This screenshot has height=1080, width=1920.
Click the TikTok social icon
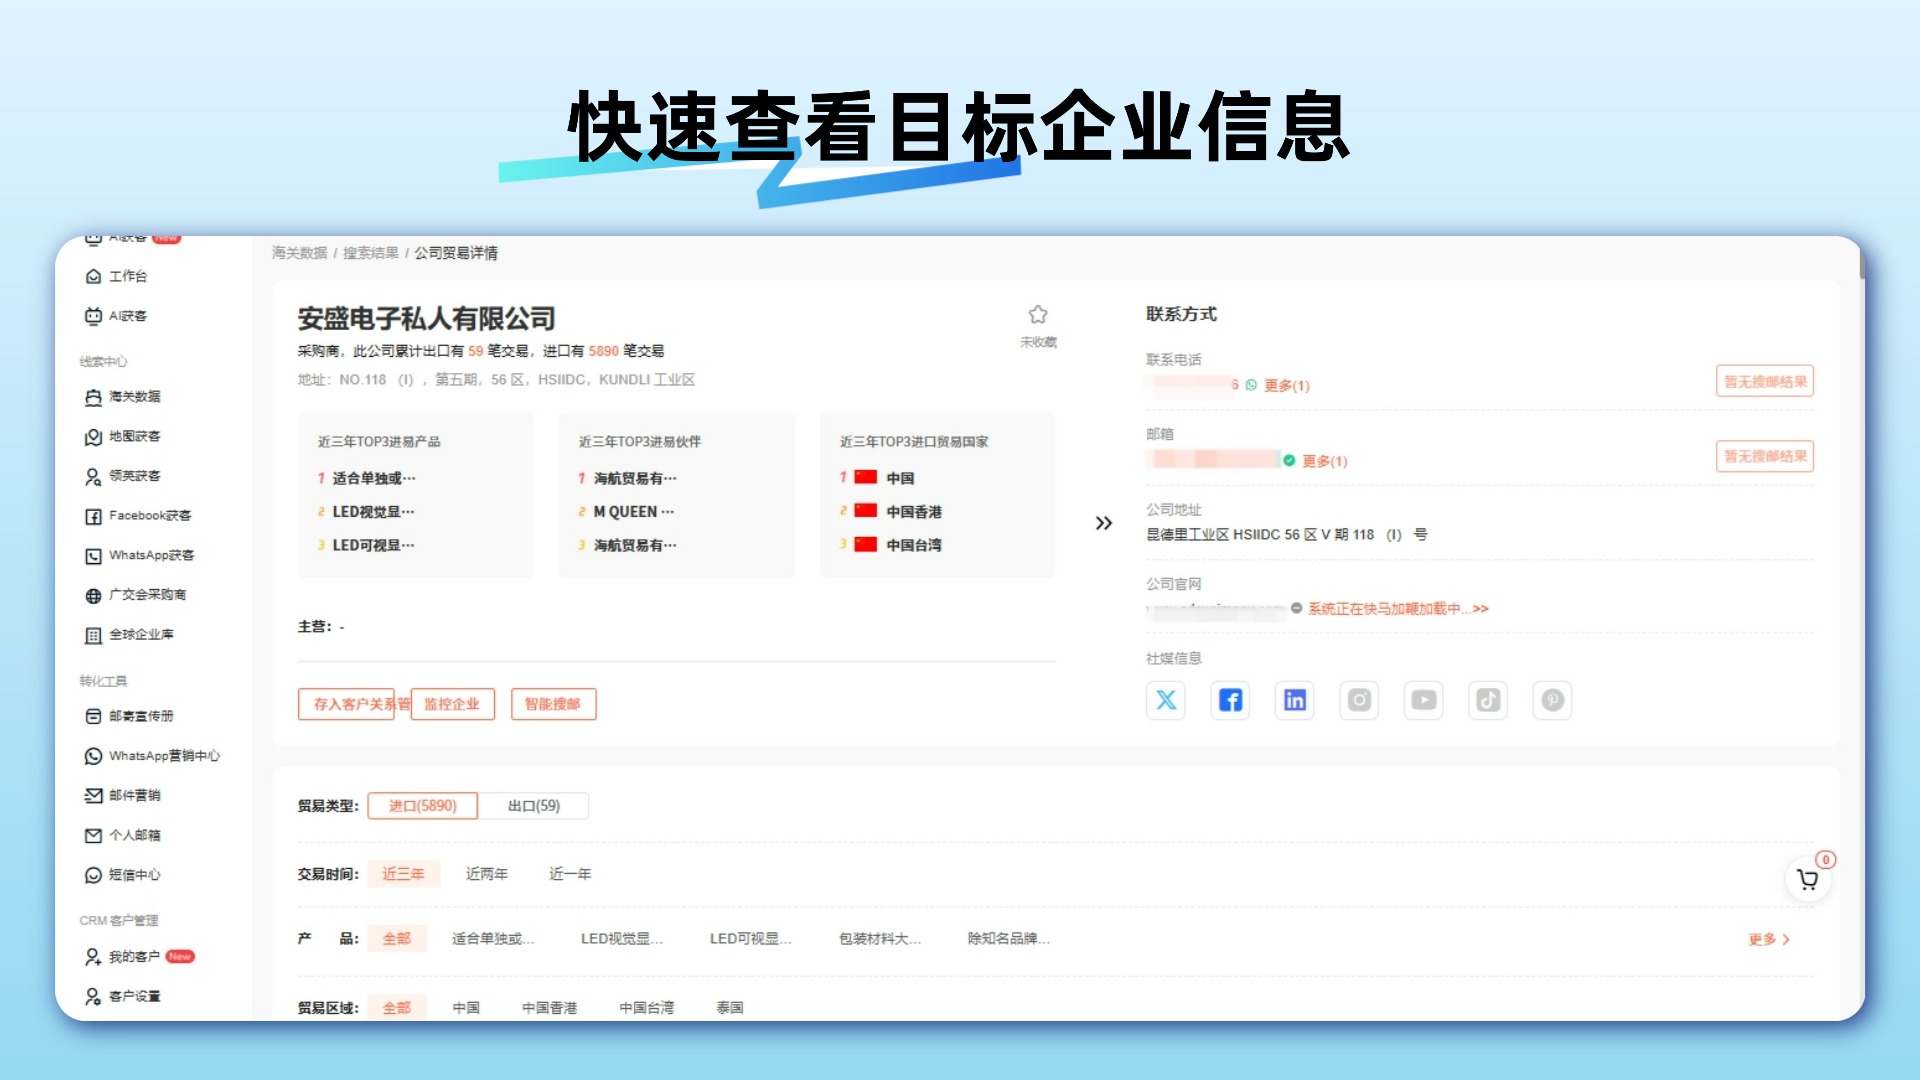coord(1488,700)
